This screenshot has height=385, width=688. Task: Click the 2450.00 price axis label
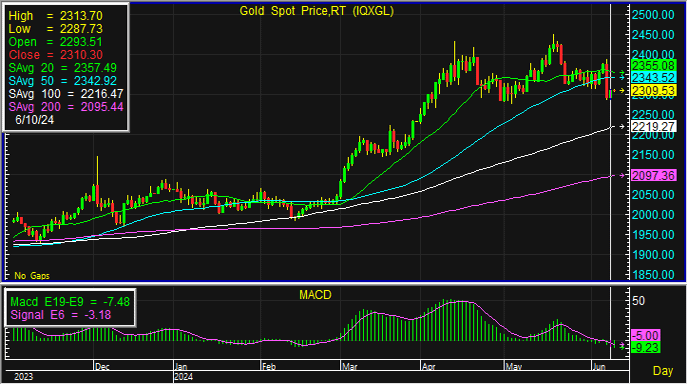coord(653,35)
